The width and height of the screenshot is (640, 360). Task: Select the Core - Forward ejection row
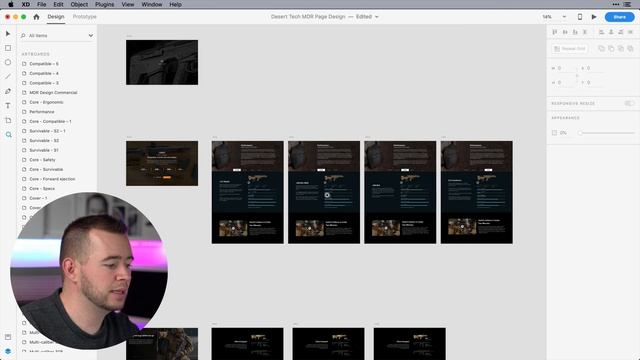click(57, 179)
